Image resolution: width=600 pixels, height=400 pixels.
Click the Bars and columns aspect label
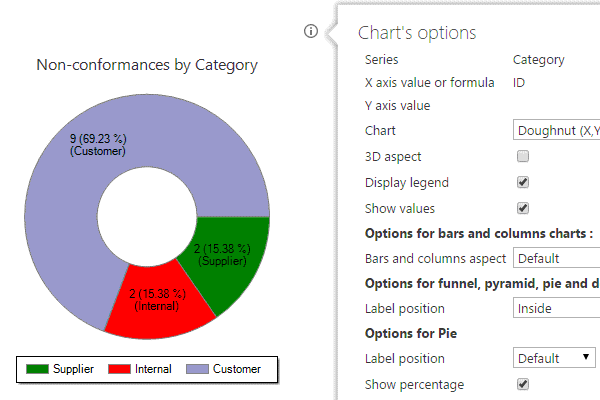(x=435, y=259)
